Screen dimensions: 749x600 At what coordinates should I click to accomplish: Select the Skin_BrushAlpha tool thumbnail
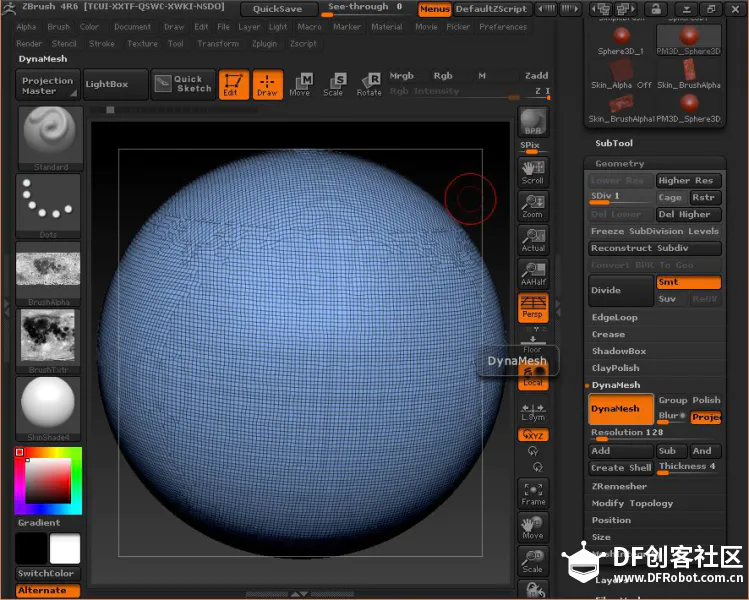click(x=688, y=74)
